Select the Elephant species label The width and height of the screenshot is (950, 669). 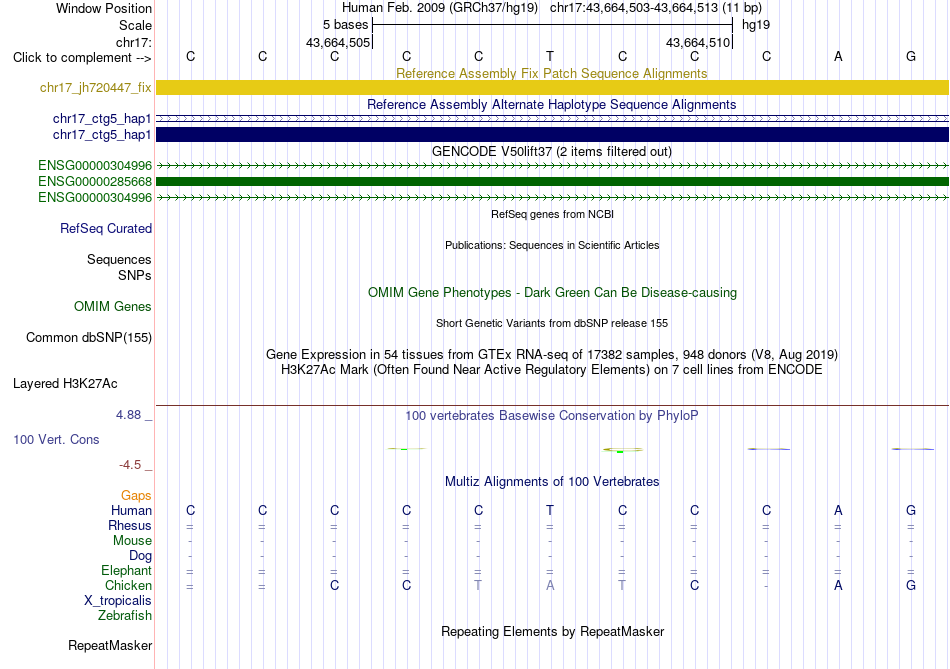click(126, 570)
